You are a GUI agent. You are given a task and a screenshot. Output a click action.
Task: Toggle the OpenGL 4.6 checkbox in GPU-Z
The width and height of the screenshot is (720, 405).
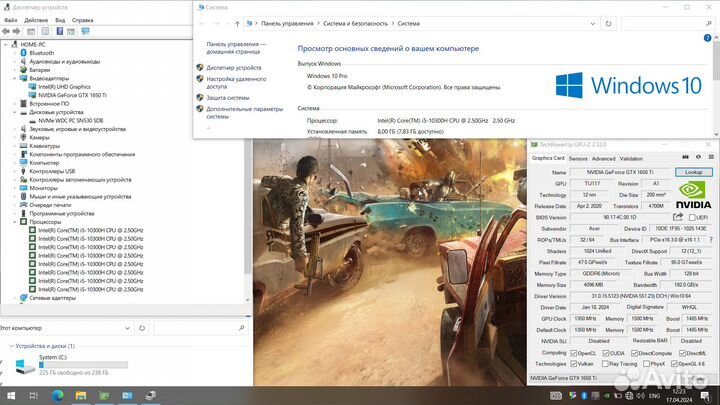(674, 364)
